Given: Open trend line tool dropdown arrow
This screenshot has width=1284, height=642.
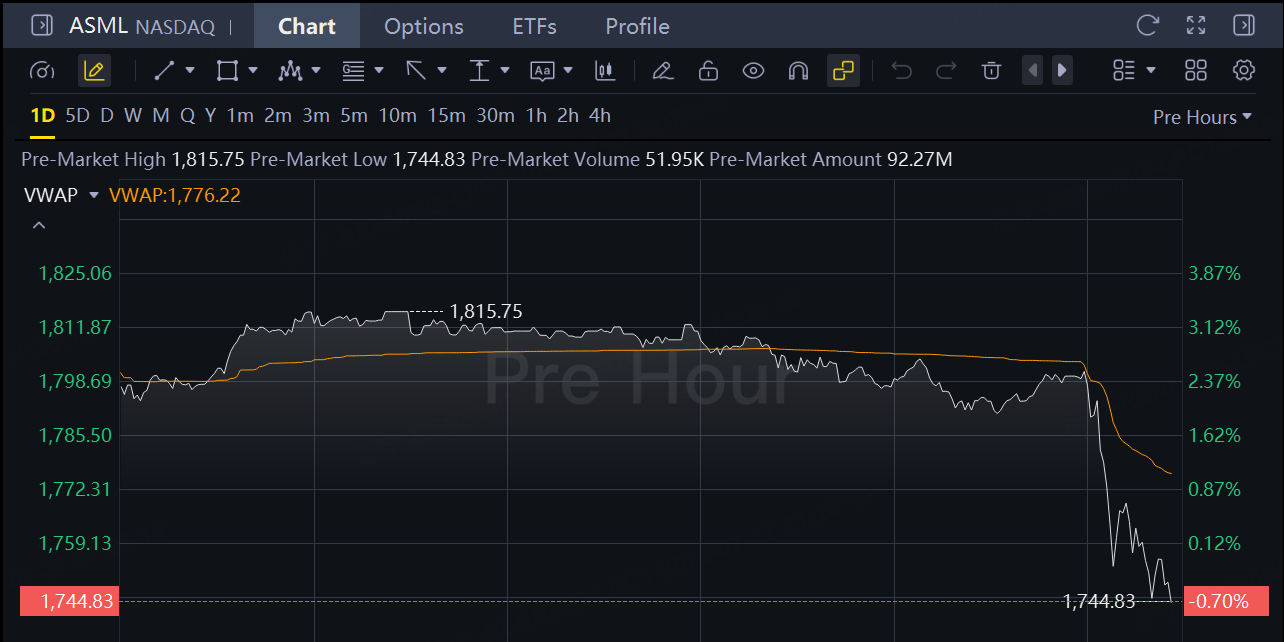Looking at the screenshot, I should click(x=191, y=70).
